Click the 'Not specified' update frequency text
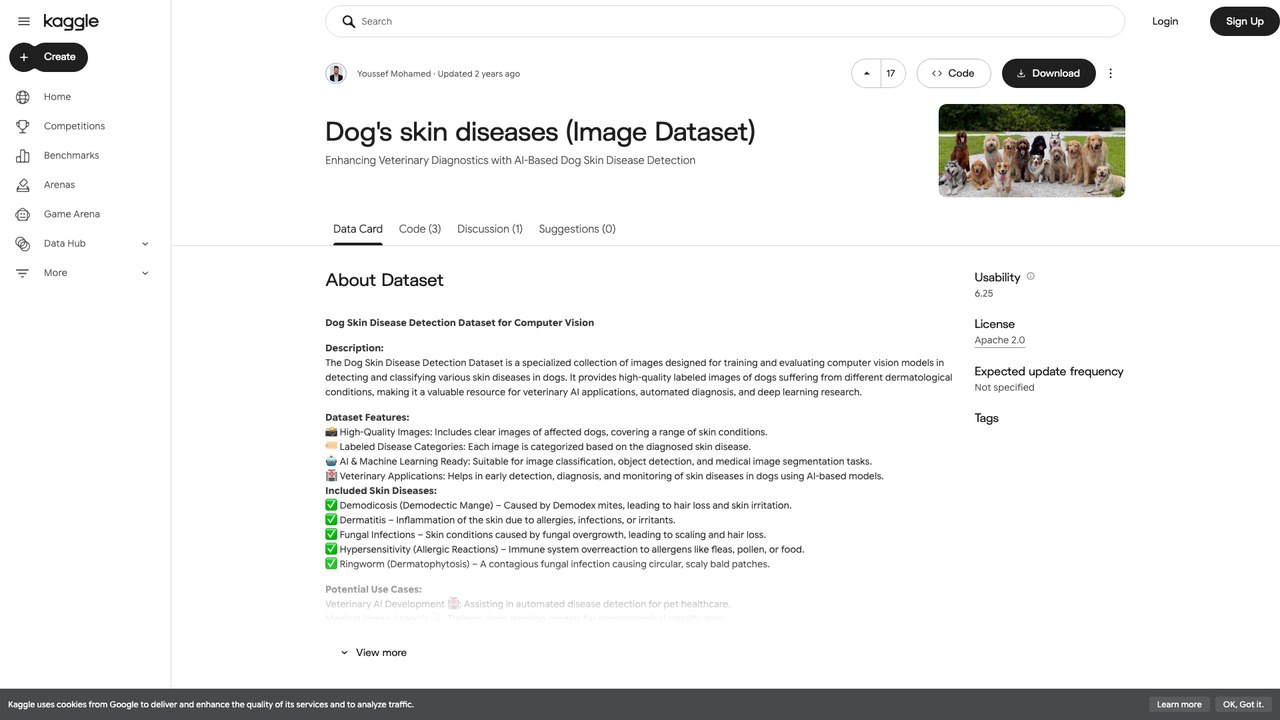 click(1005, 388)
